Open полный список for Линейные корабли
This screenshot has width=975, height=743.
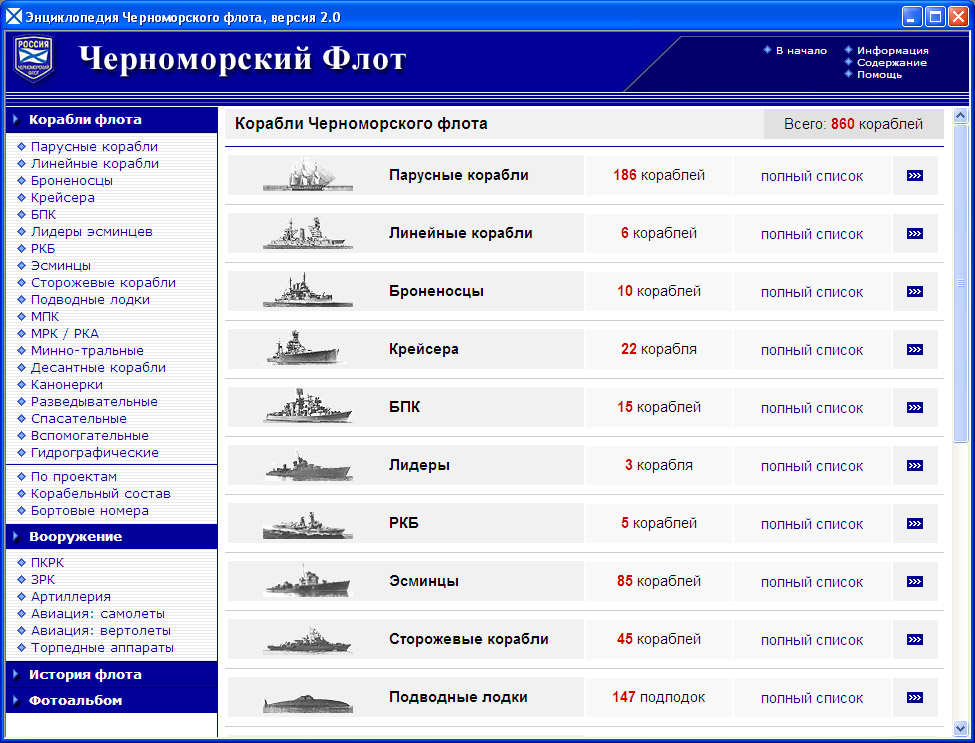tap(811, 234)
